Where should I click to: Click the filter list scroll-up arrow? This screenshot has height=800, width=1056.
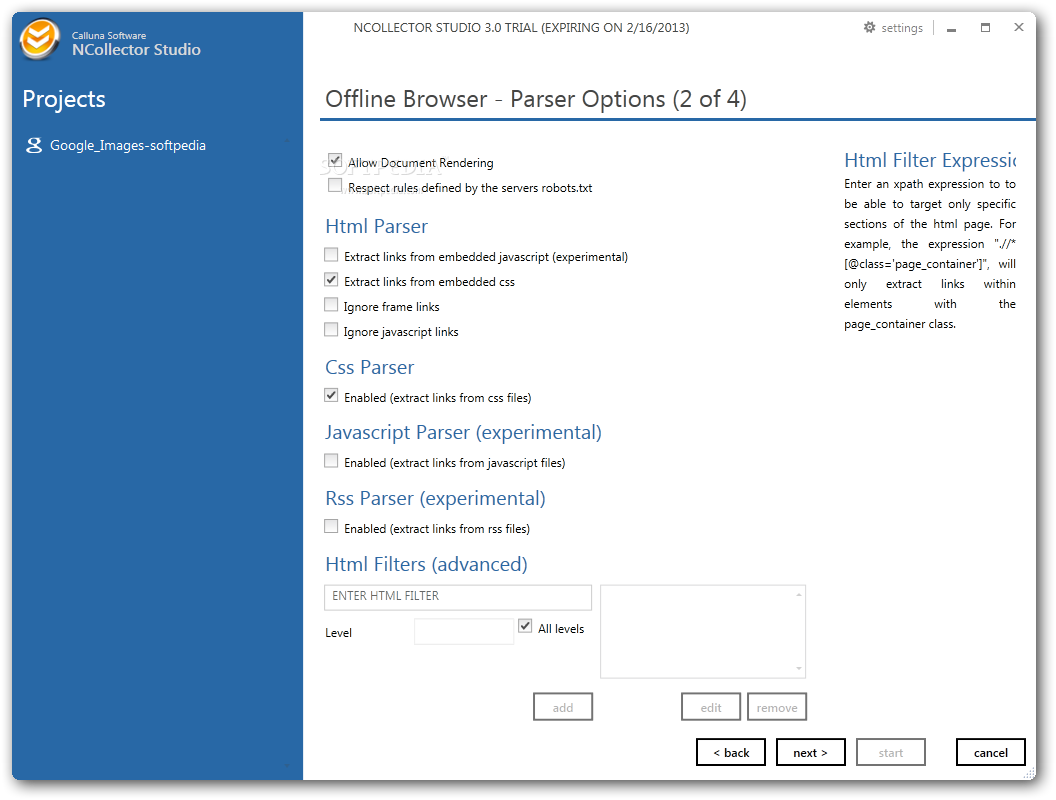pyautogui.click(x=799, y=595)
